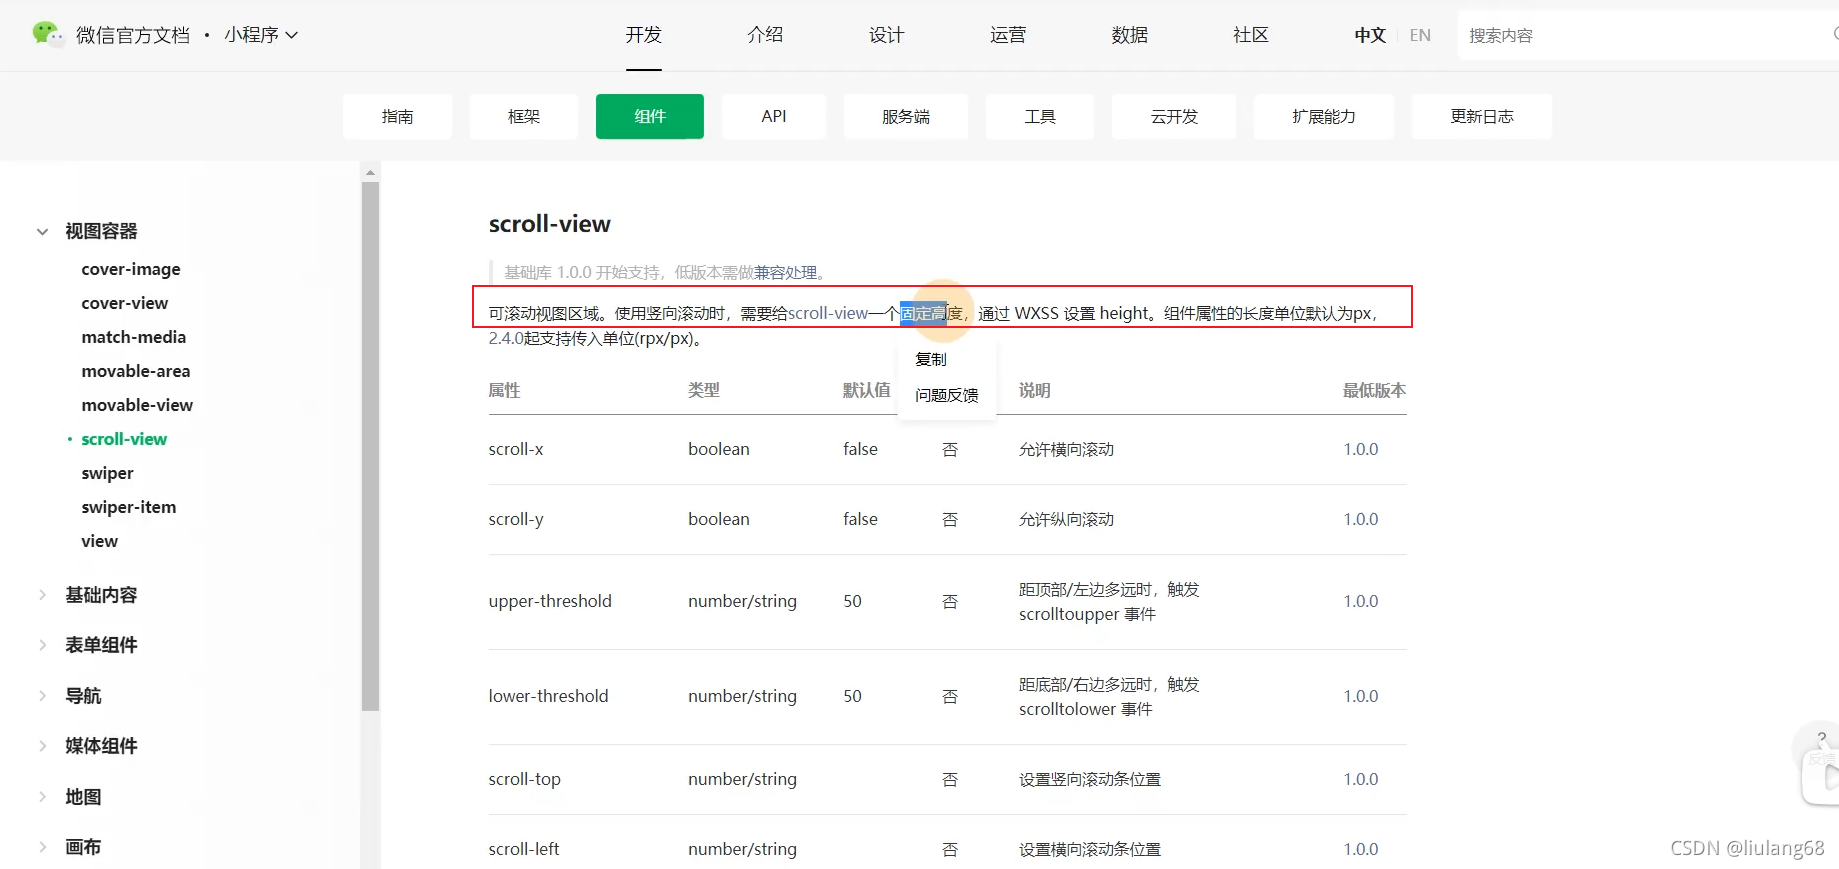Click the 类型 column header

[704, 390]
